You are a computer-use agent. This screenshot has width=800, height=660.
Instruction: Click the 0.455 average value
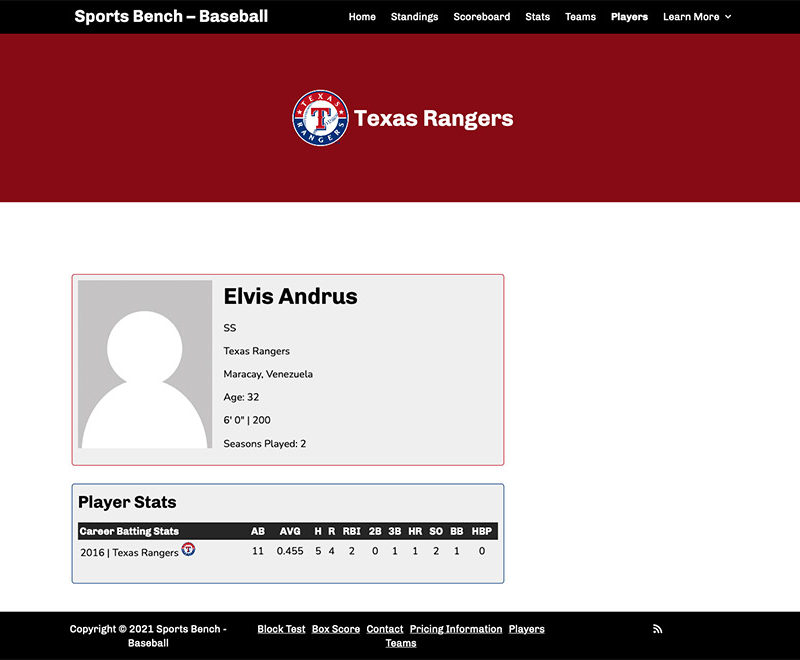point(290,551)
